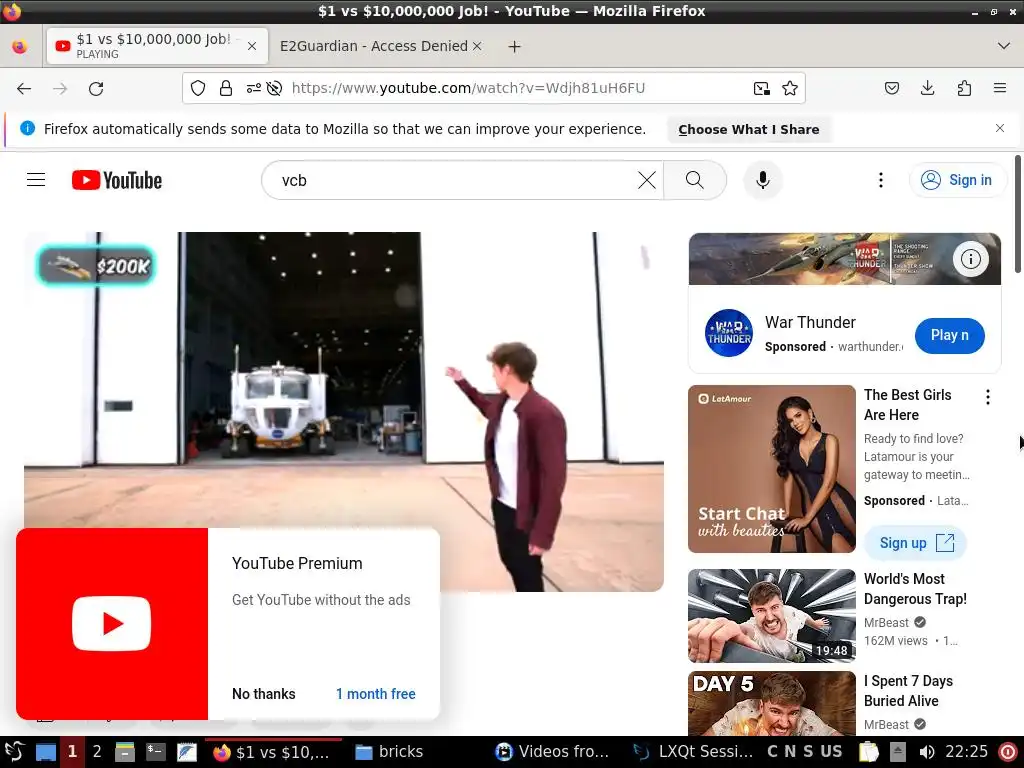Image resolution: width=1024 pixels, height=768 pixels.
Task: Open a new browser tab
Action: point(515,46)
